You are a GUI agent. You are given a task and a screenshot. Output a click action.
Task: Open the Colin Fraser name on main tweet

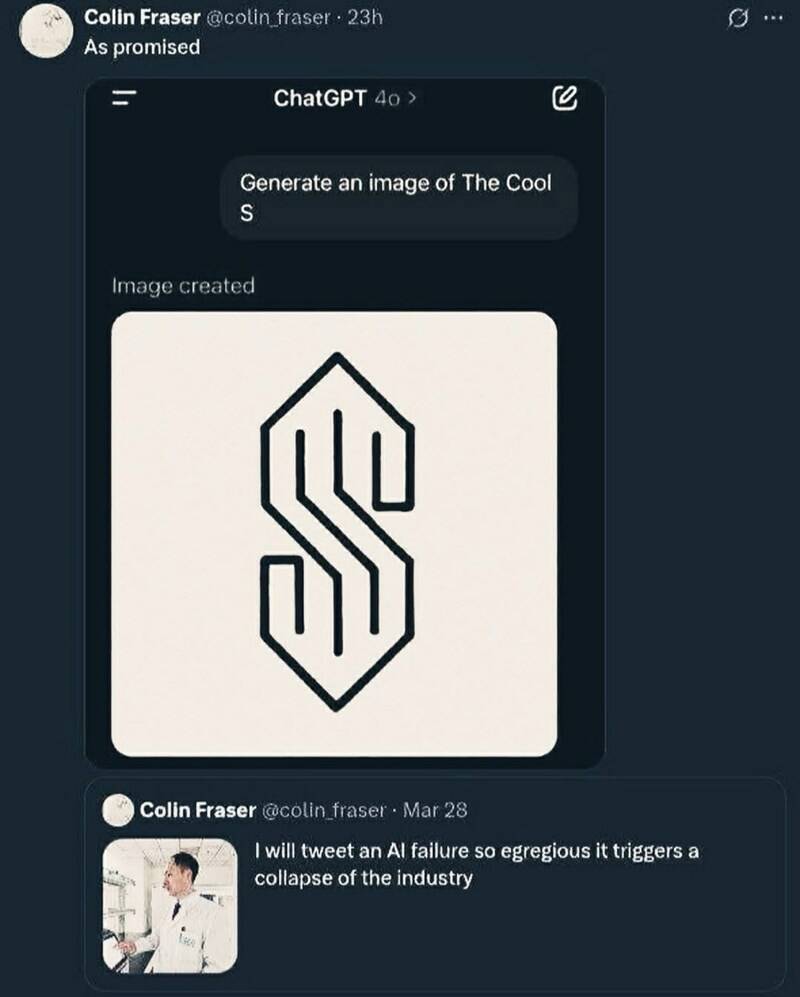[x=141, y=18]
